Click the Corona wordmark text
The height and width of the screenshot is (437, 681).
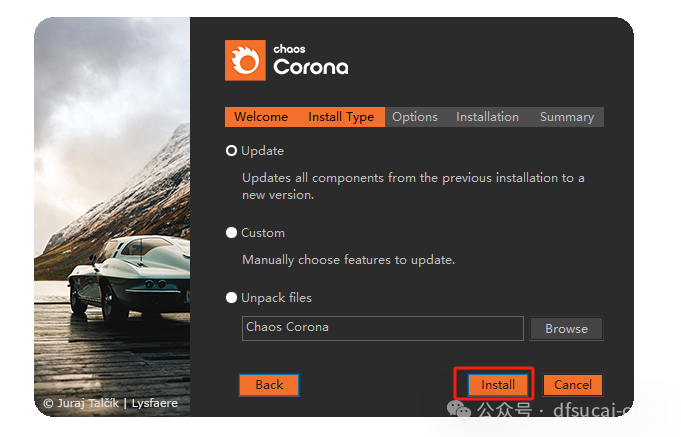pos(311,67)
